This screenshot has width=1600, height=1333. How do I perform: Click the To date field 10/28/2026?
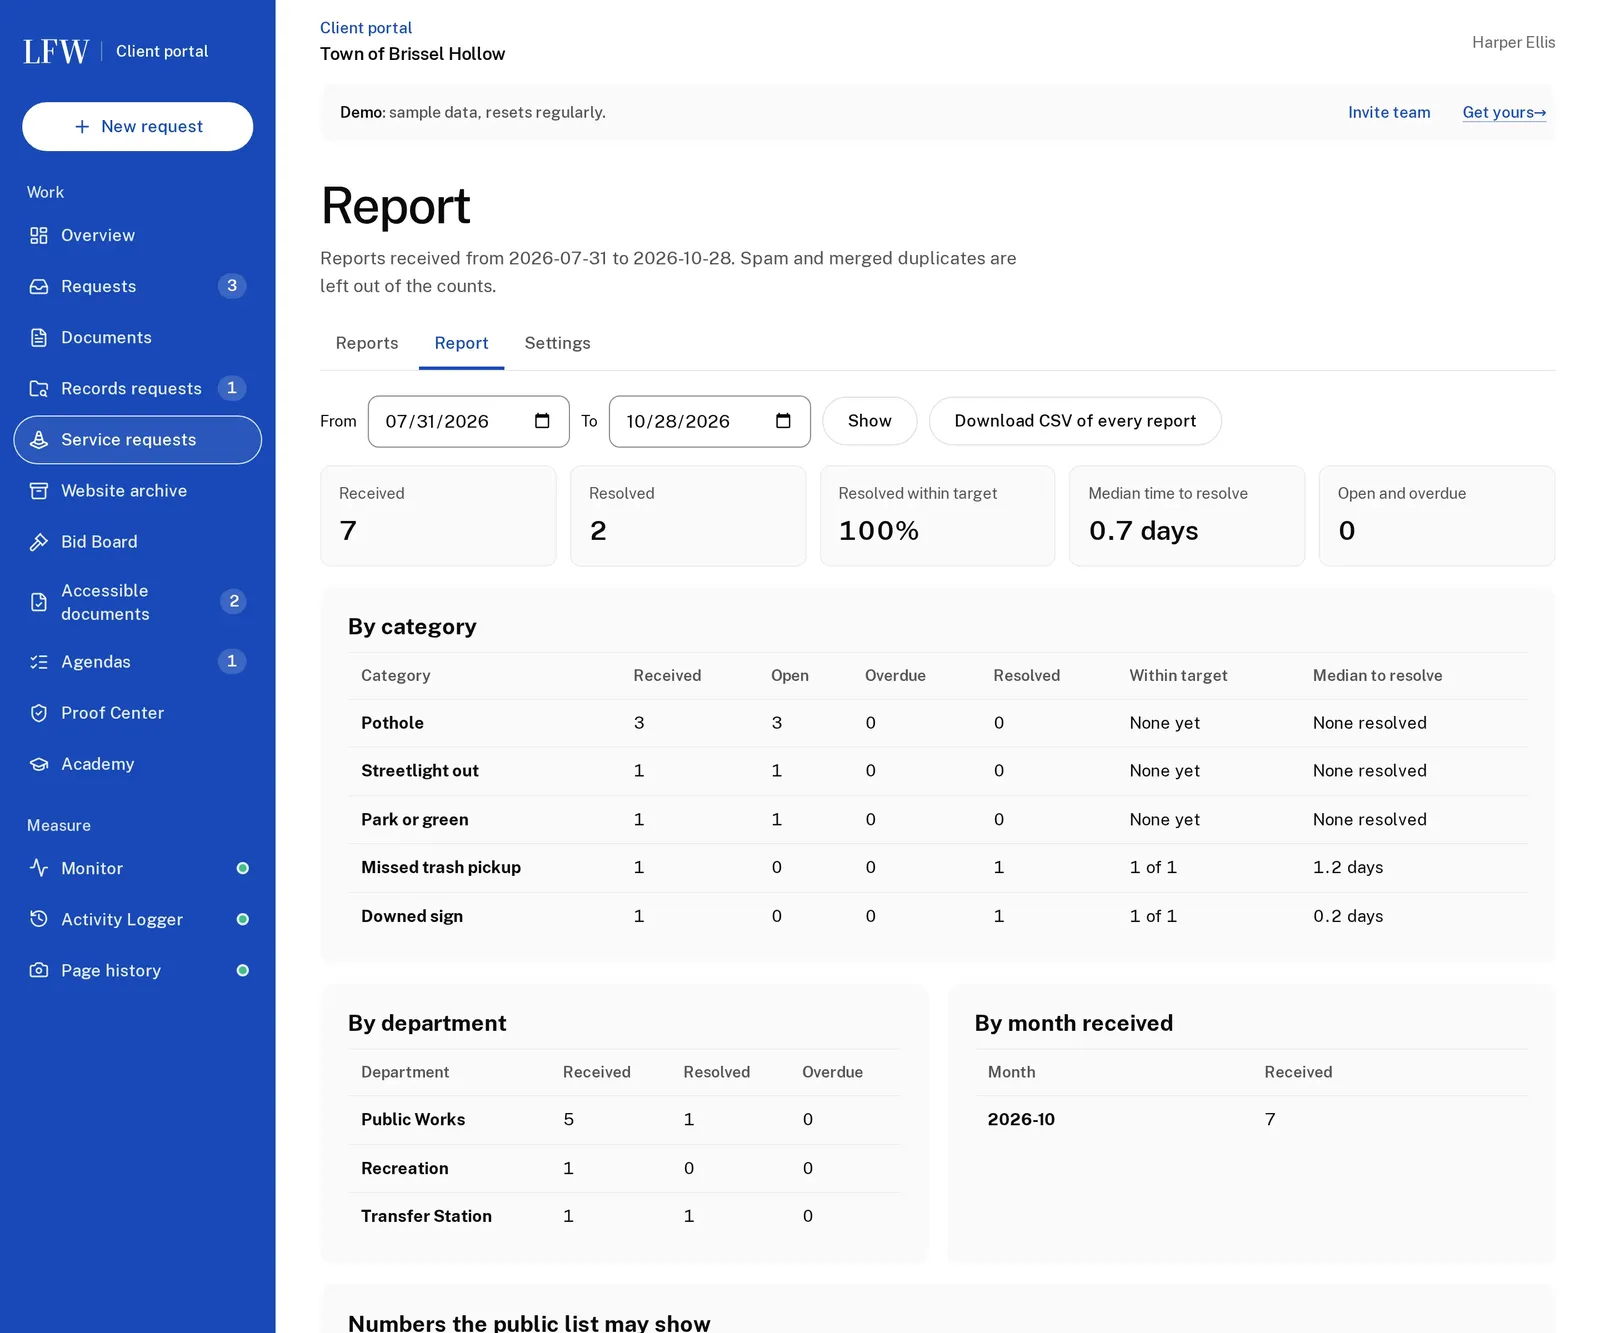pyautogui.click(x=710, y=421)
